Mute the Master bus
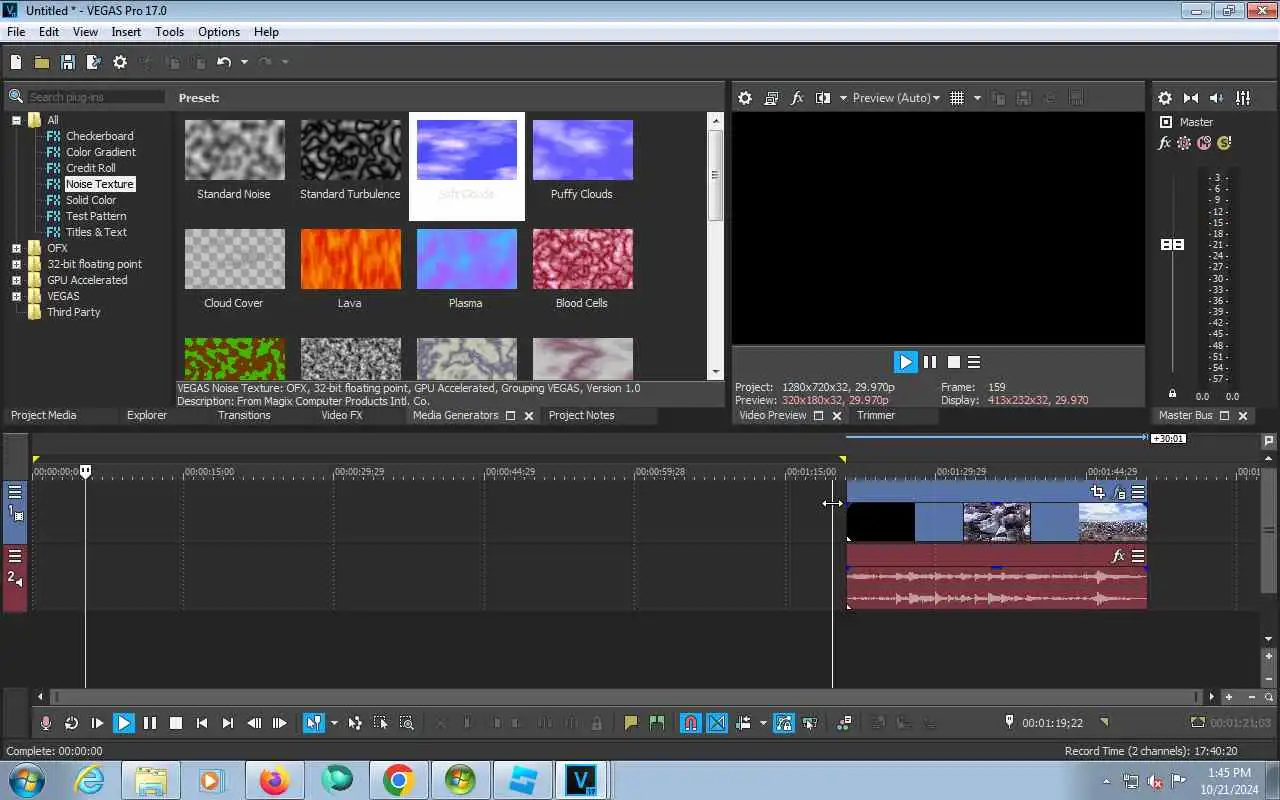Viewport: 1280px width, 800px height. coord(1204,143)
